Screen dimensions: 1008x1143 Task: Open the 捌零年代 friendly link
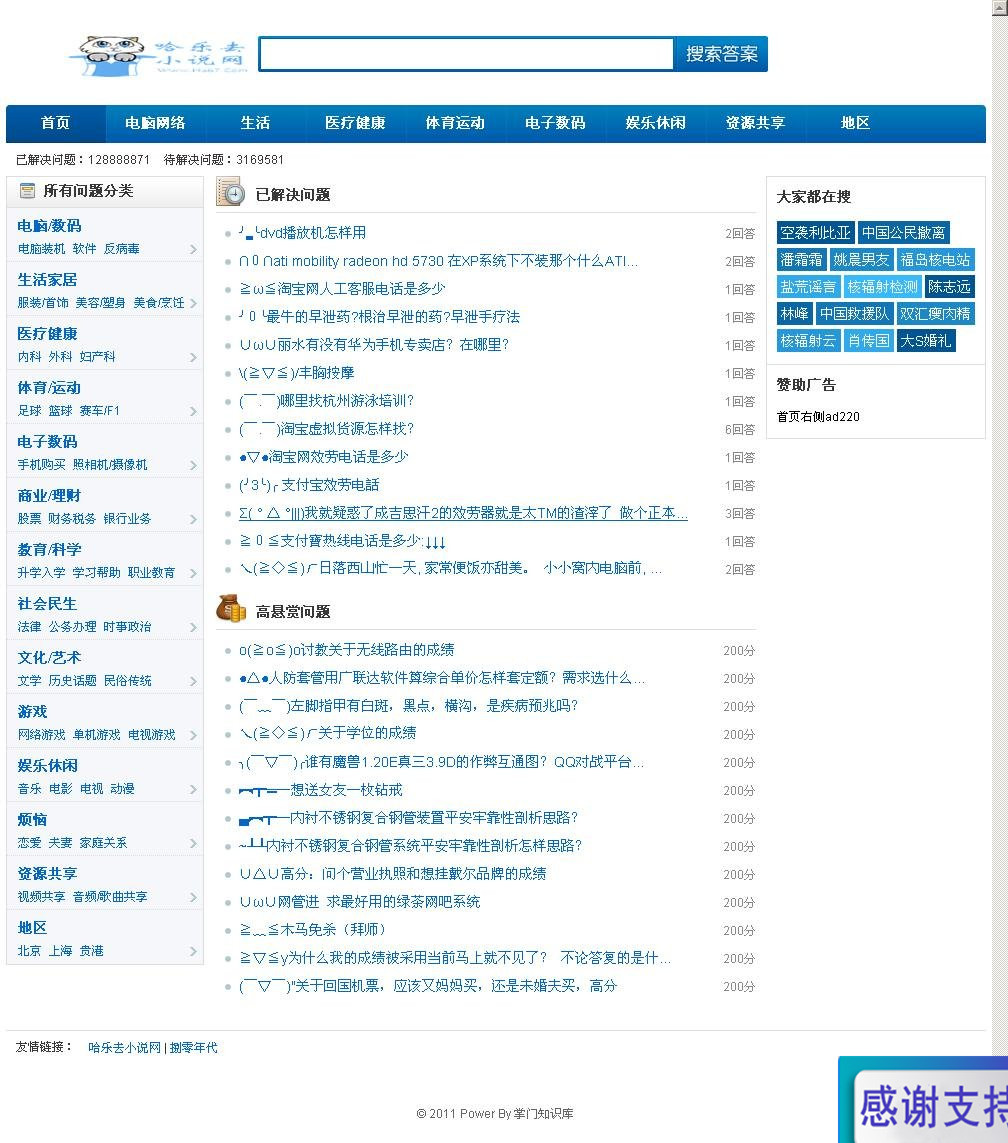point(194,1048)
